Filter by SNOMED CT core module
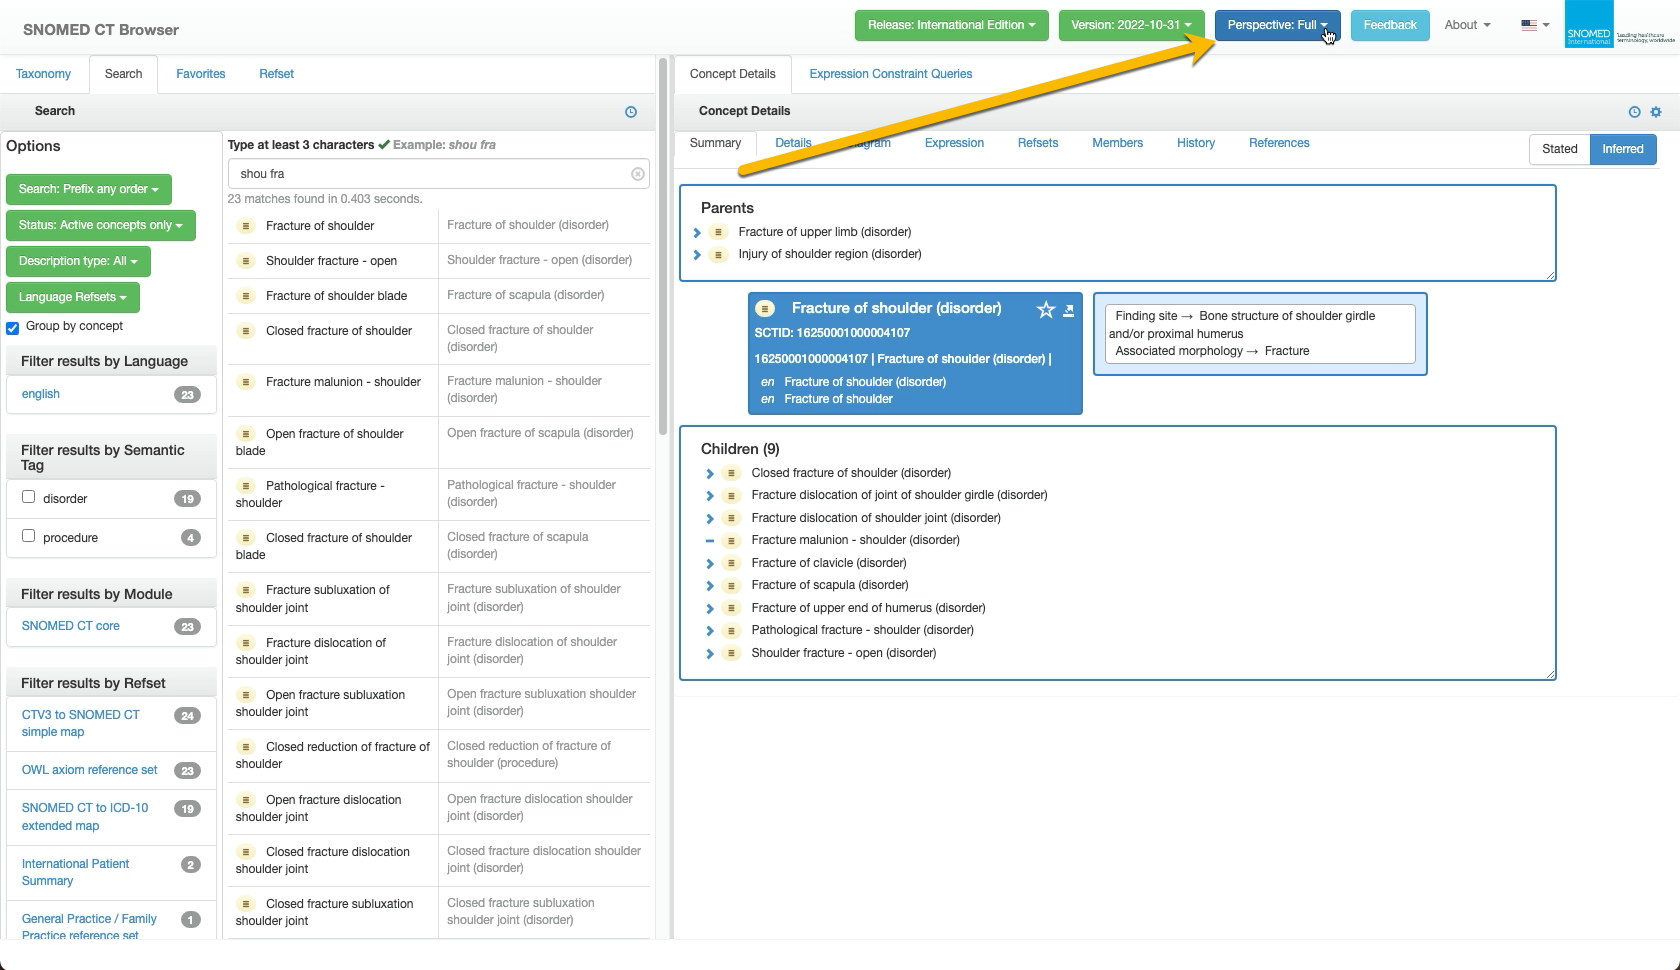 pos(71,626)
